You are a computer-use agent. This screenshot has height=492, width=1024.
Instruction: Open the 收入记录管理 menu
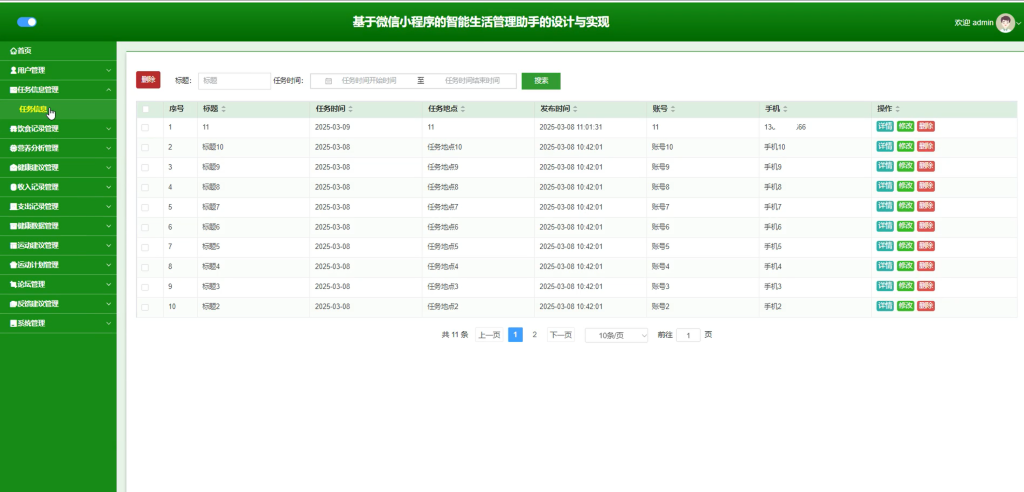pyautogui.click(x=58, y=187)
